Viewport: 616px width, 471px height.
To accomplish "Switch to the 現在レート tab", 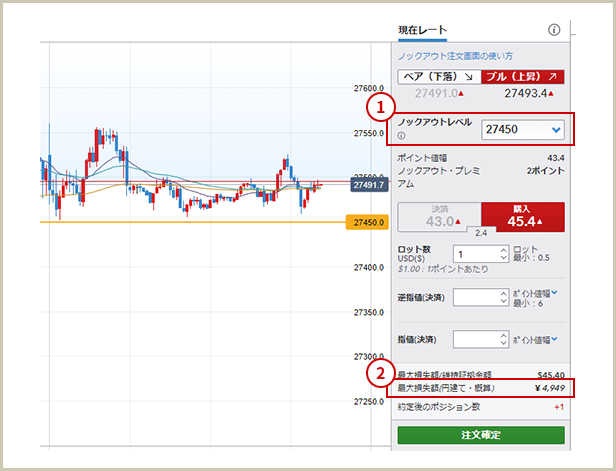I will point(422,31).
